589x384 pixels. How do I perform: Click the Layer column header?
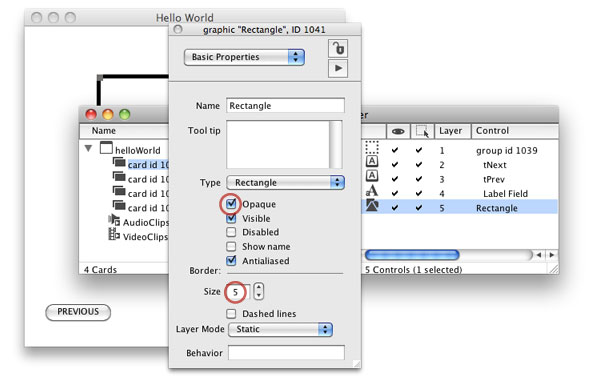(452, 131)
